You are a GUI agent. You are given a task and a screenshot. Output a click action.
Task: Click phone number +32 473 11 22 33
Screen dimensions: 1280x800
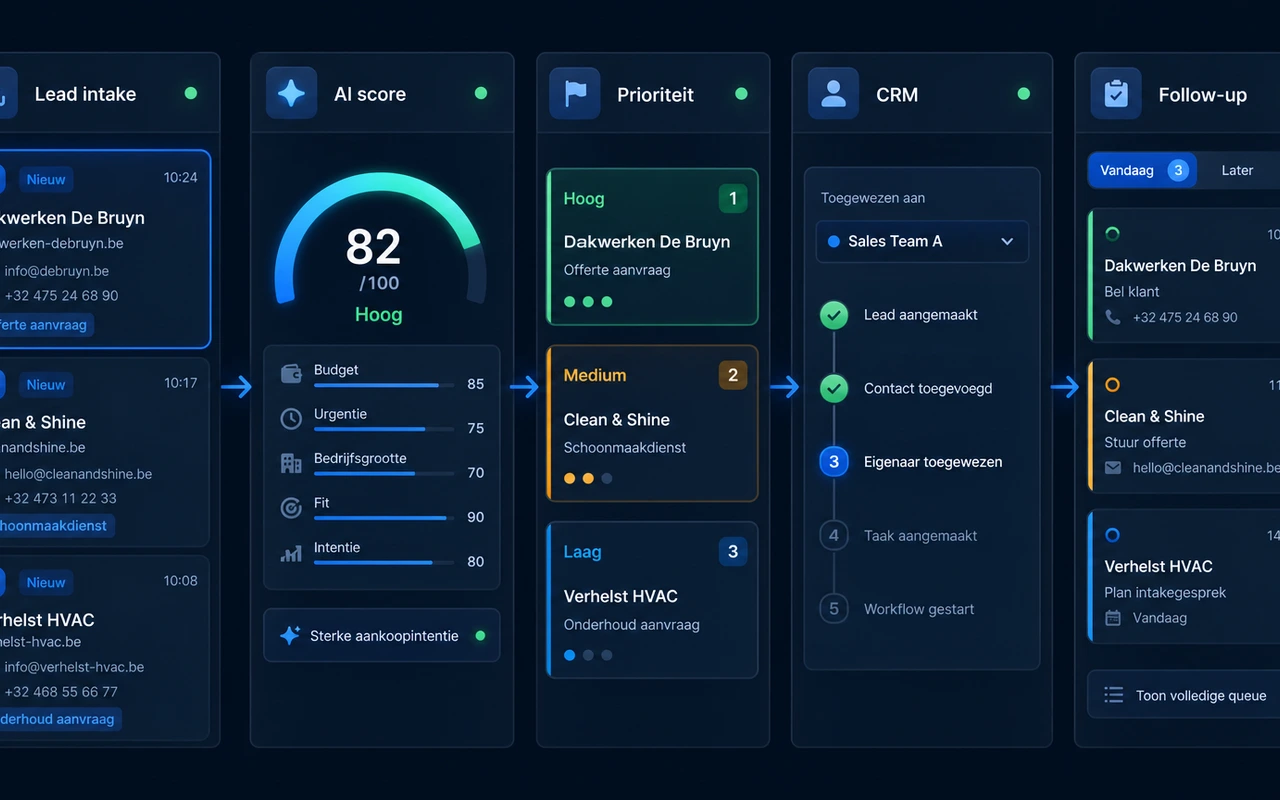point(60,498)
